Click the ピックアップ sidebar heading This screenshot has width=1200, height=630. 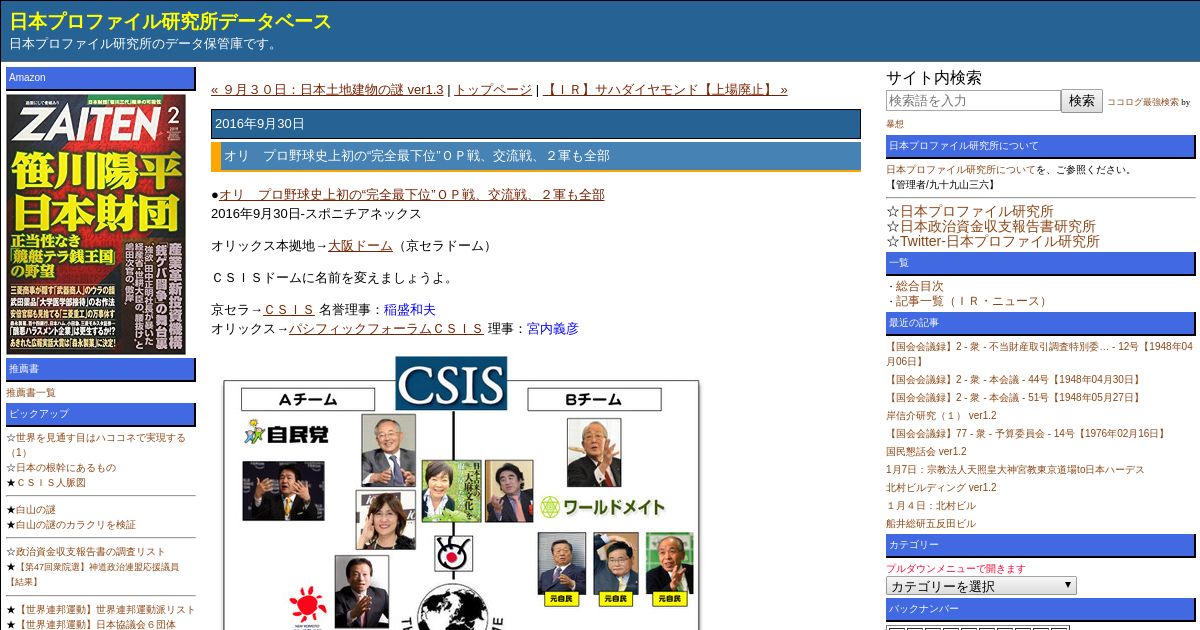(101, 414)
